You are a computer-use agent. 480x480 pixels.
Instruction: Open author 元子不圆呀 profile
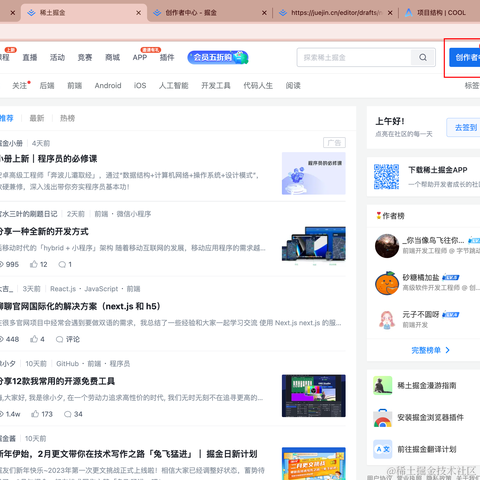click(x=421, y=314)
